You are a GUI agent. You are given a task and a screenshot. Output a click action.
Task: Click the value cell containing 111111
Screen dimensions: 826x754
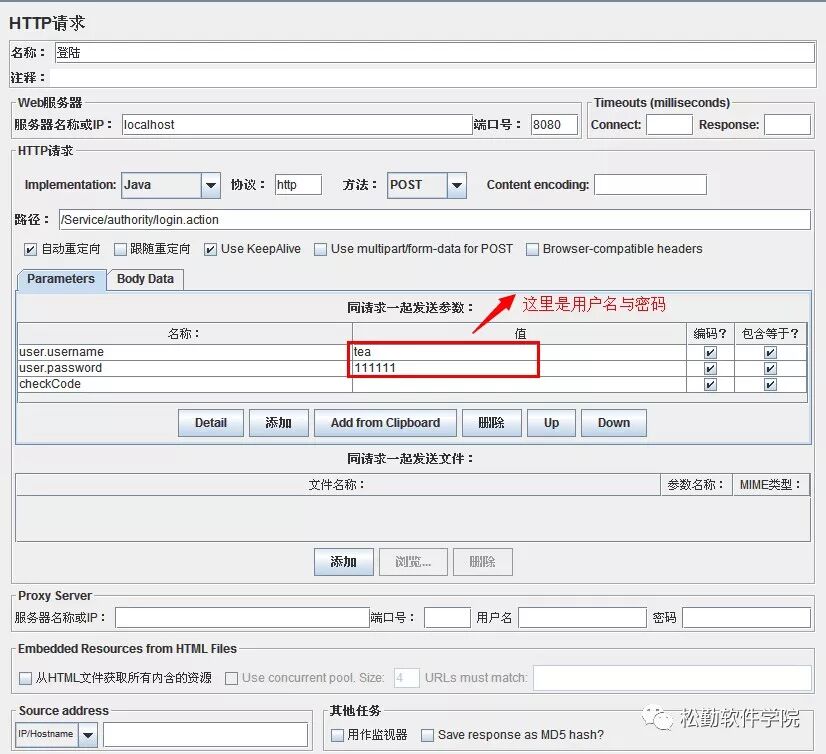point(519,368)
